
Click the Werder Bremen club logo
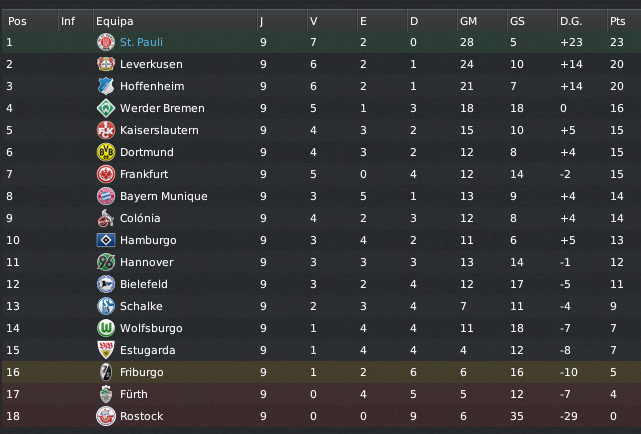[x=105, y=108]
